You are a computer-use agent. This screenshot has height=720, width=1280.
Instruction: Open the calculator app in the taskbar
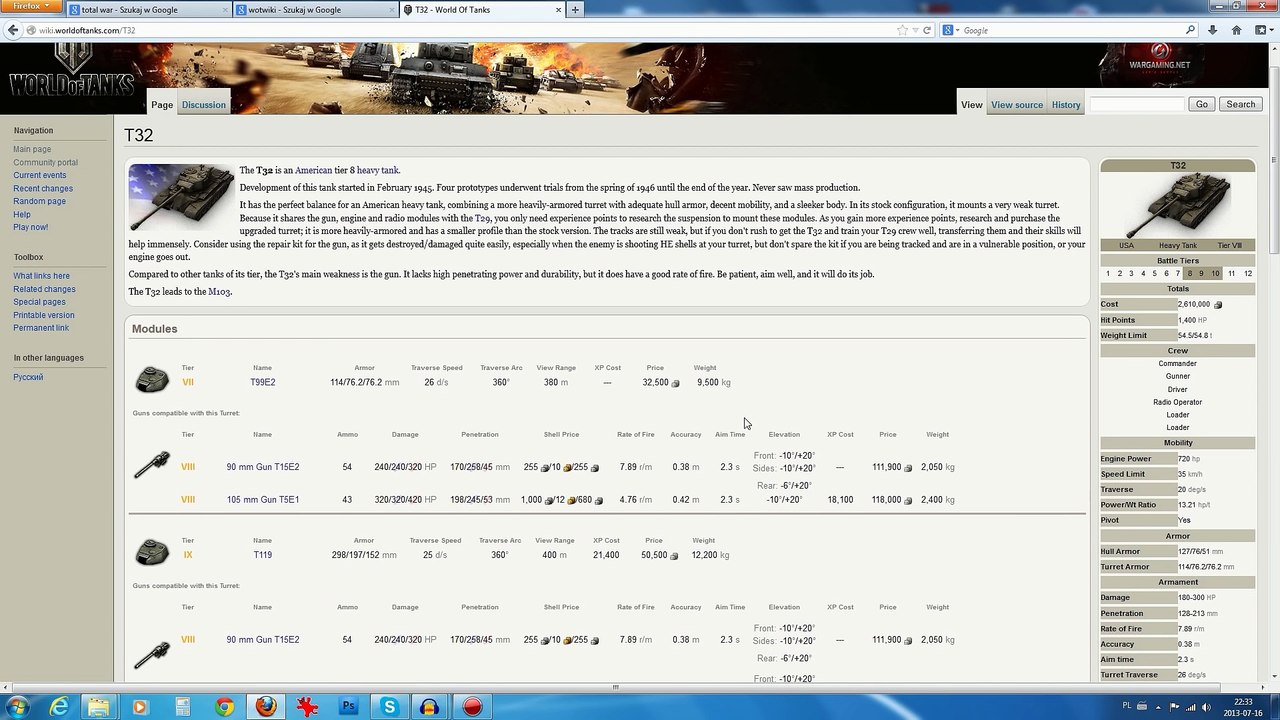pyautogui.click(x=183, y=707)
